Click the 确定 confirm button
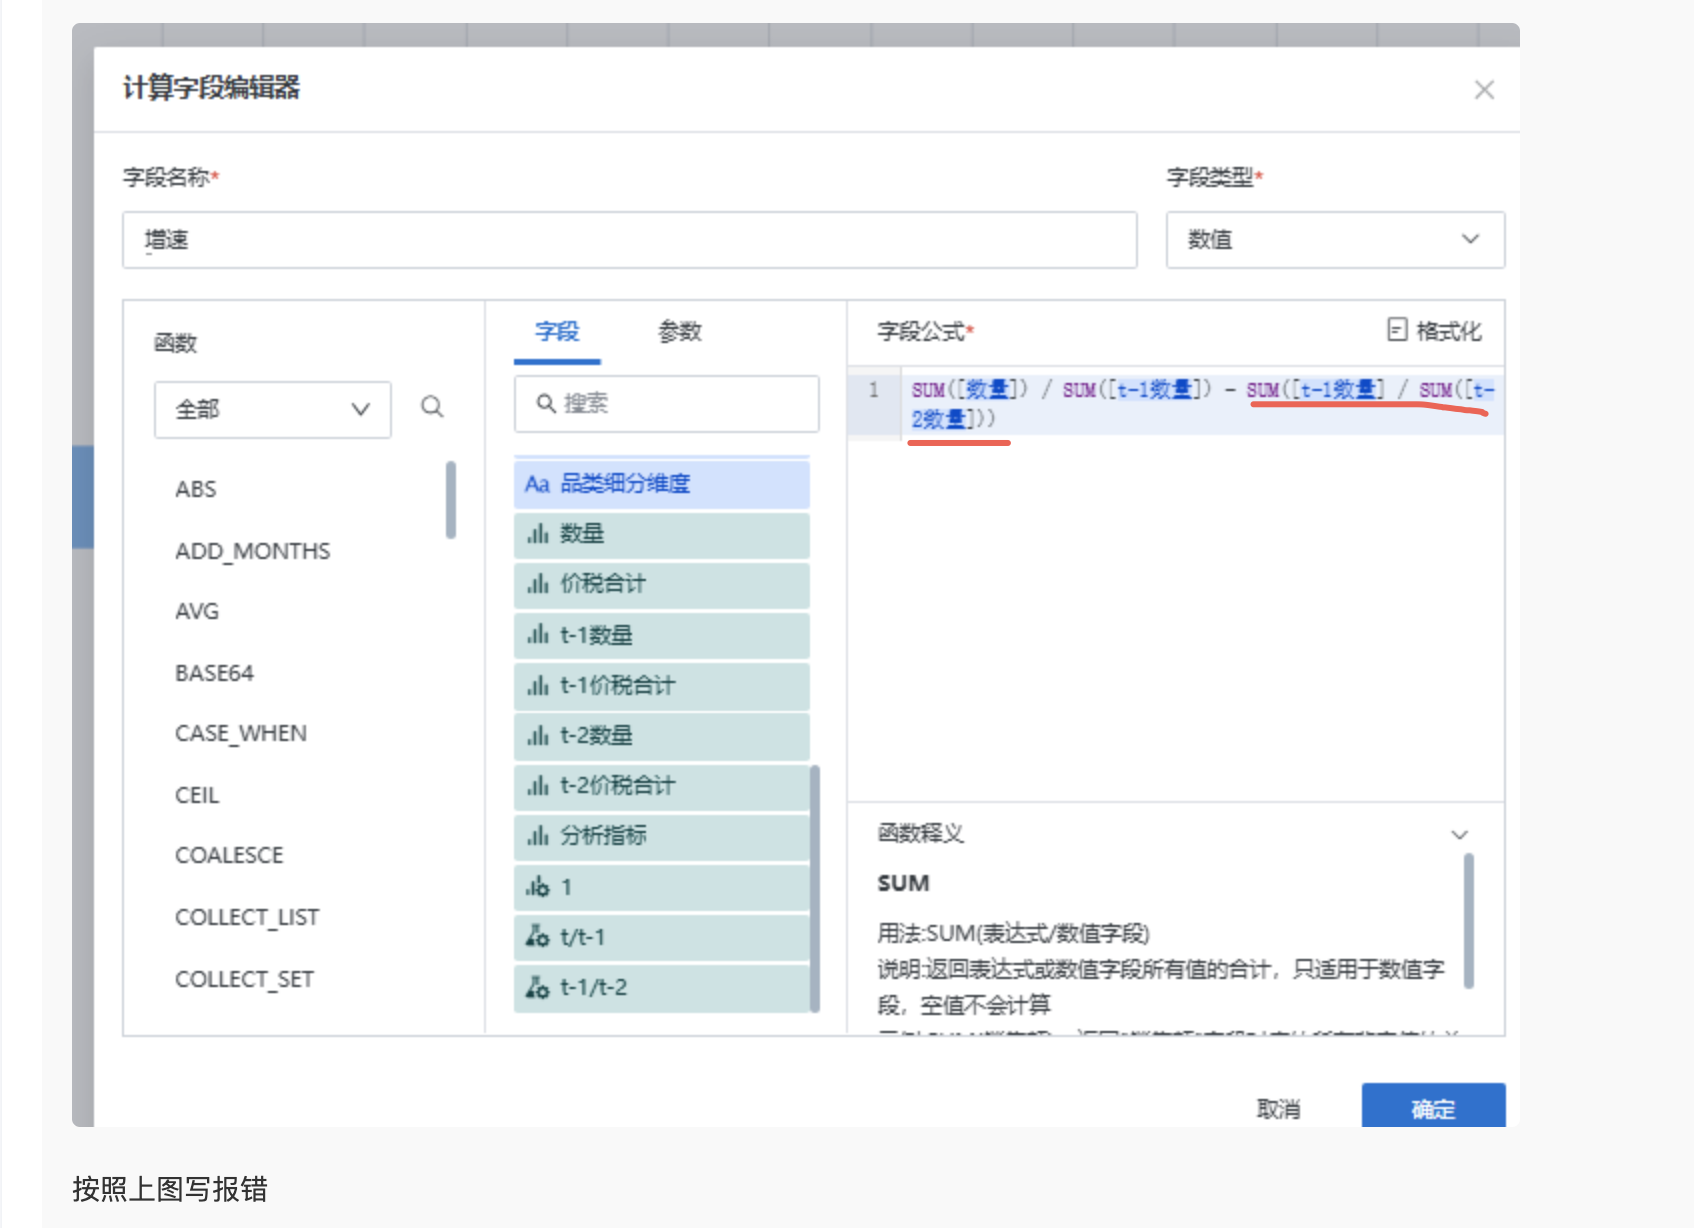 point(1432,1107)
